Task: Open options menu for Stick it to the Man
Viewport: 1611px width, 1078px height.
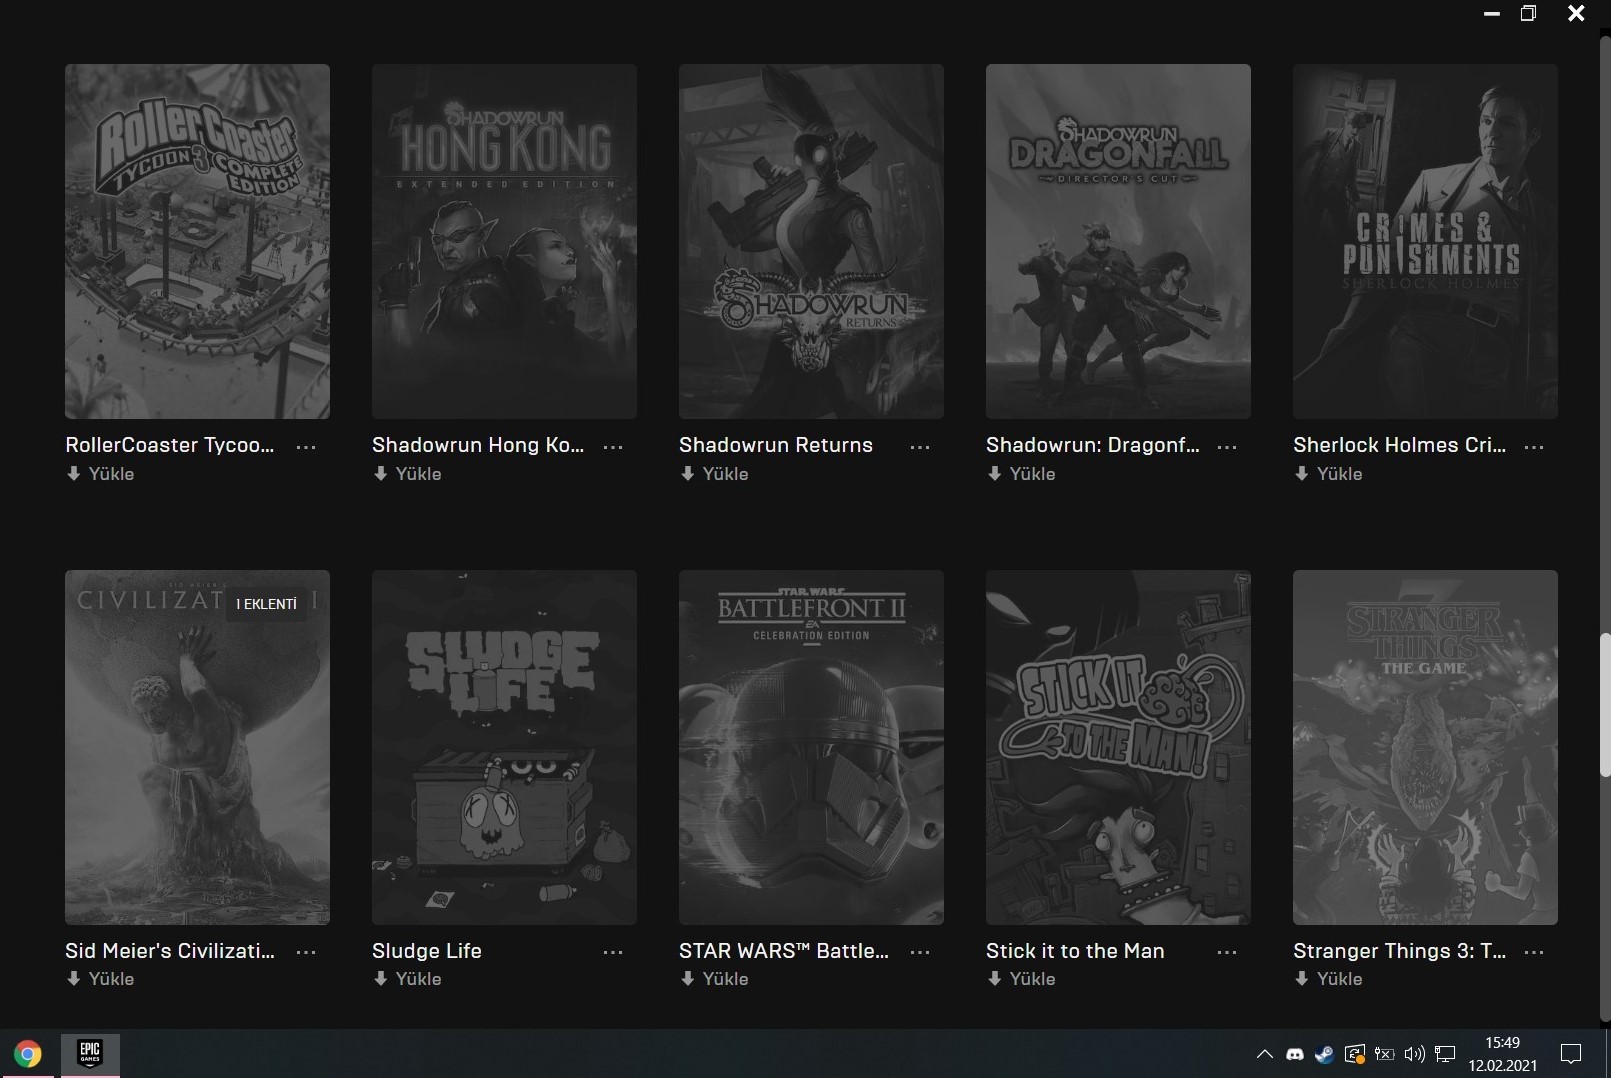Action: coord(1227,953)
